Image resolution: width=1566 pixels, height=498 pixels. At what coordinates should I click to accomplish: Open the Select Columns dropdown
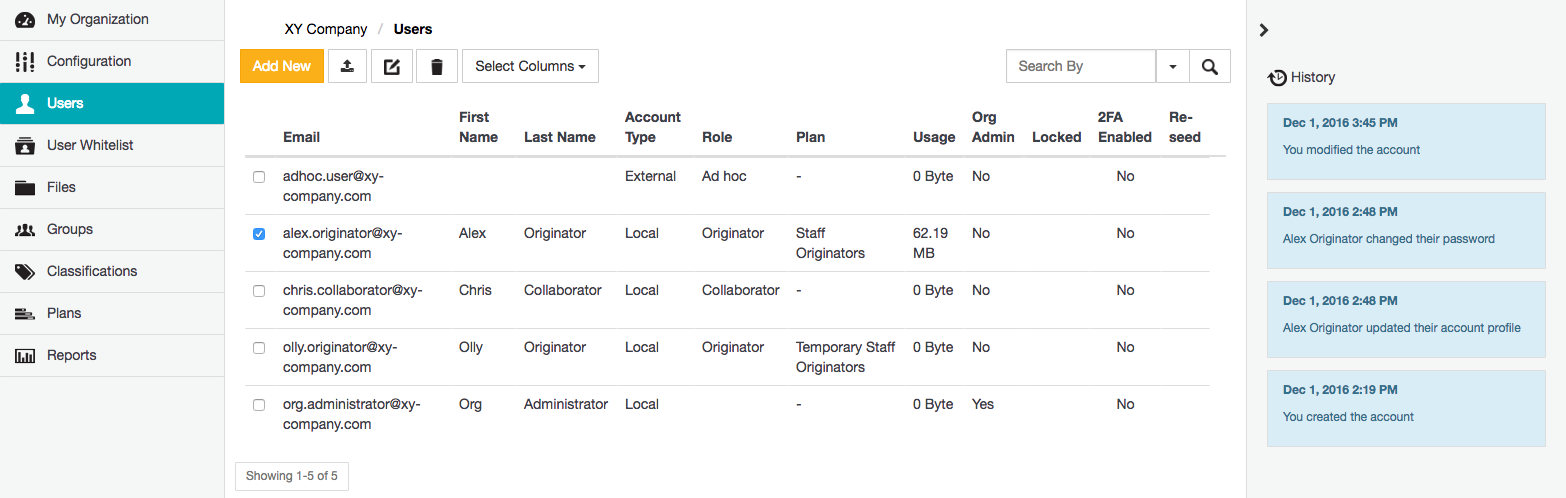click(x=530, y=66)
